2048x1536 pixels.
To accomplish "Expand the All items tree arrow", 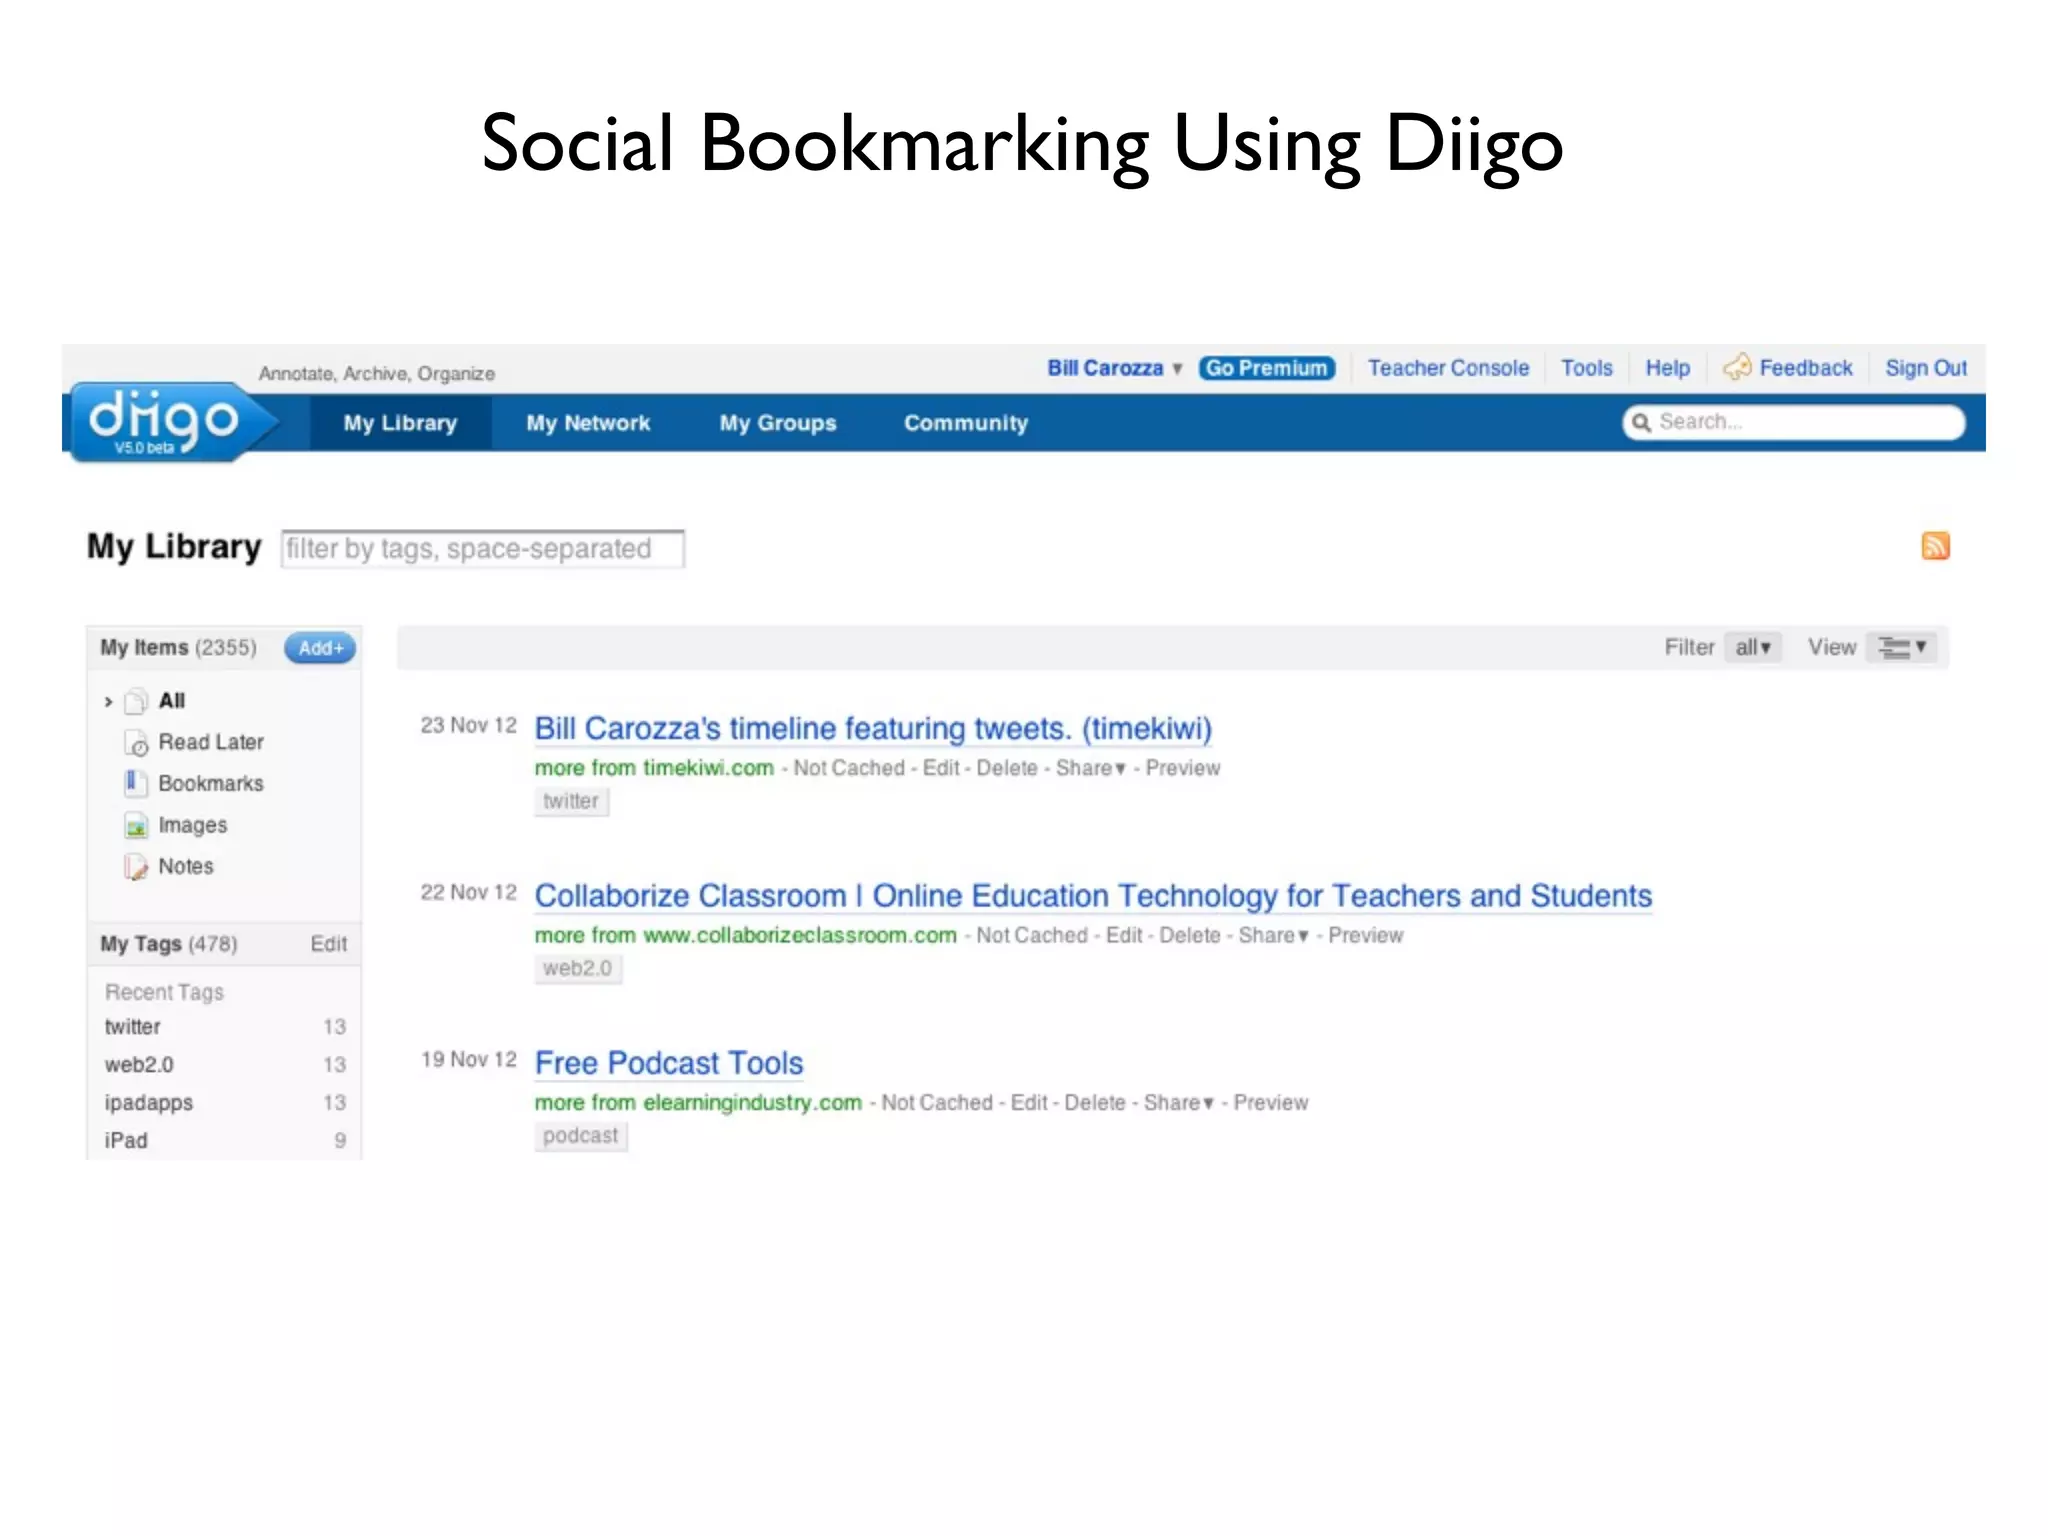I will 108,702.
